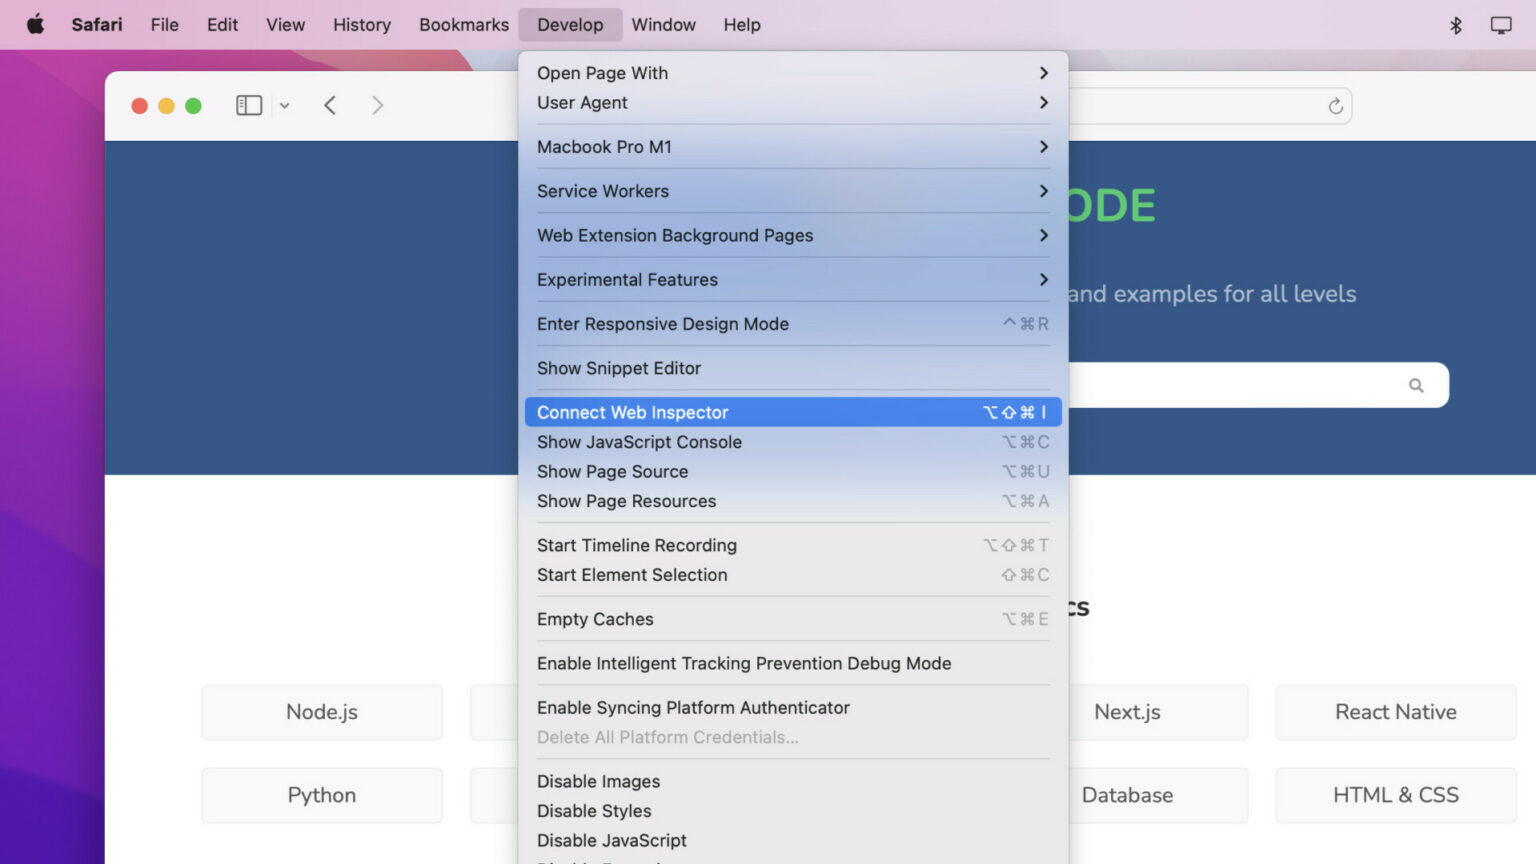The image size is (1536, 864).
Task: Open the sidebar options dropdown chevron
Action: 284,105
